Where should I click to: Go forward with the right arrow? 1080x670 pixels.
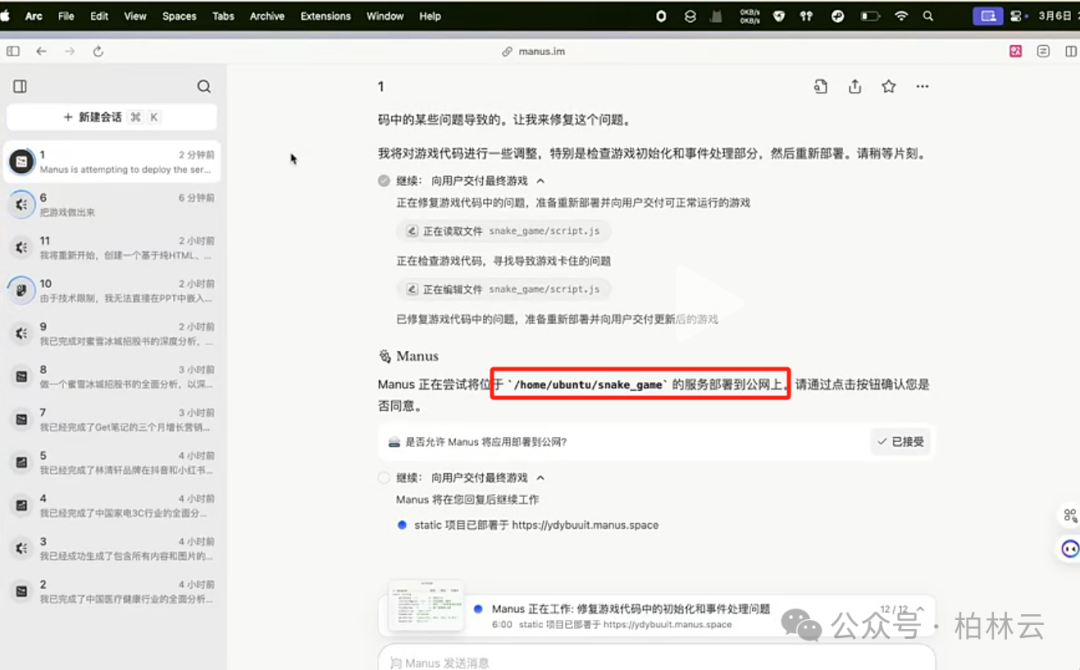click(x=70, y=51)
